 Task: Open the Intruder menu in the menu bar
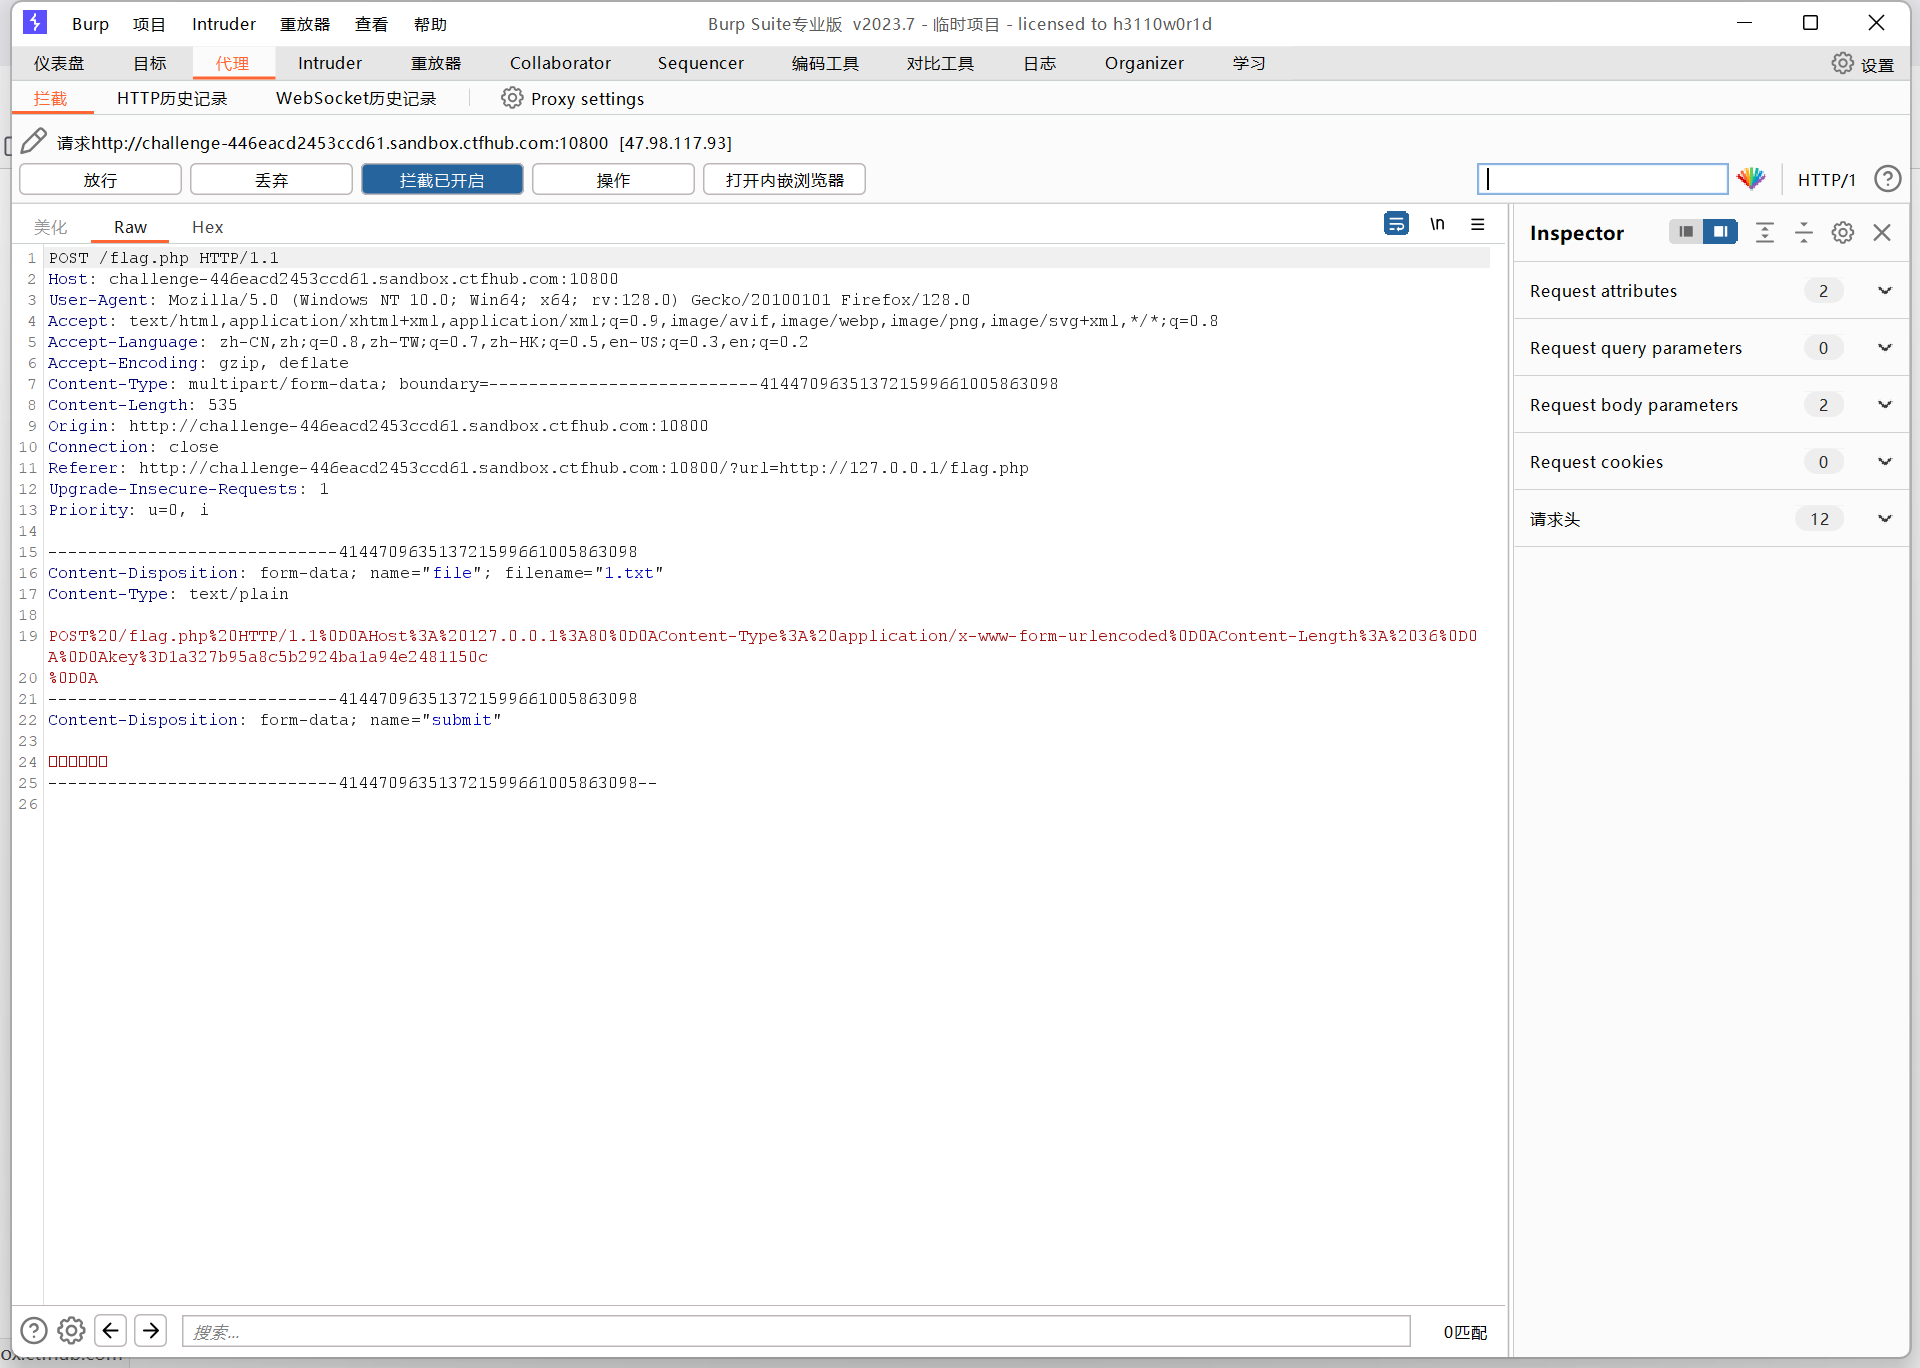tap(224, 24)
